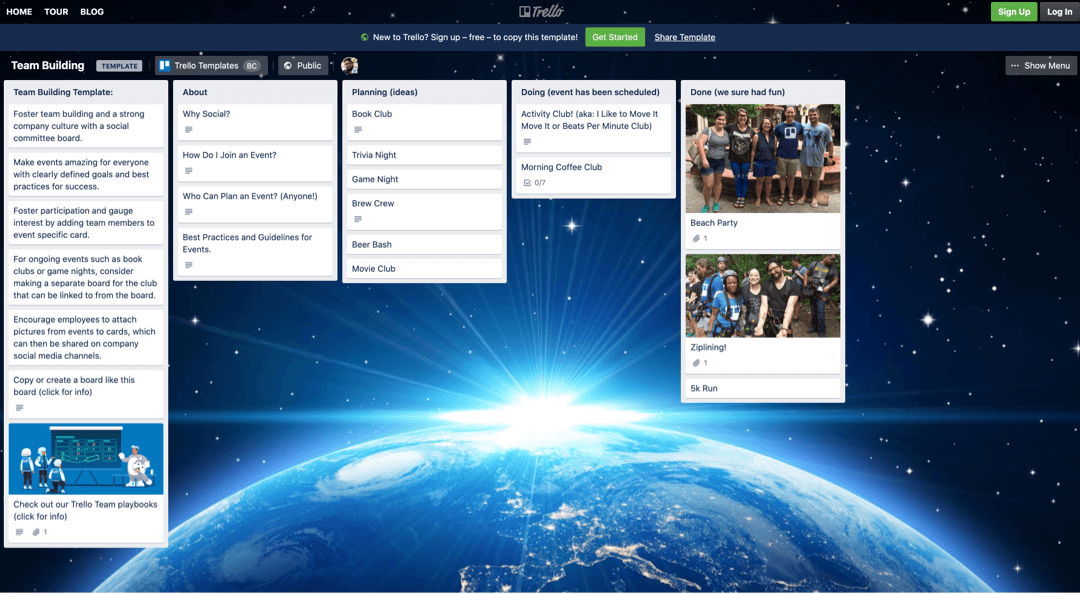Click the Beach Party photo thumbnail

tap(762, 157)
